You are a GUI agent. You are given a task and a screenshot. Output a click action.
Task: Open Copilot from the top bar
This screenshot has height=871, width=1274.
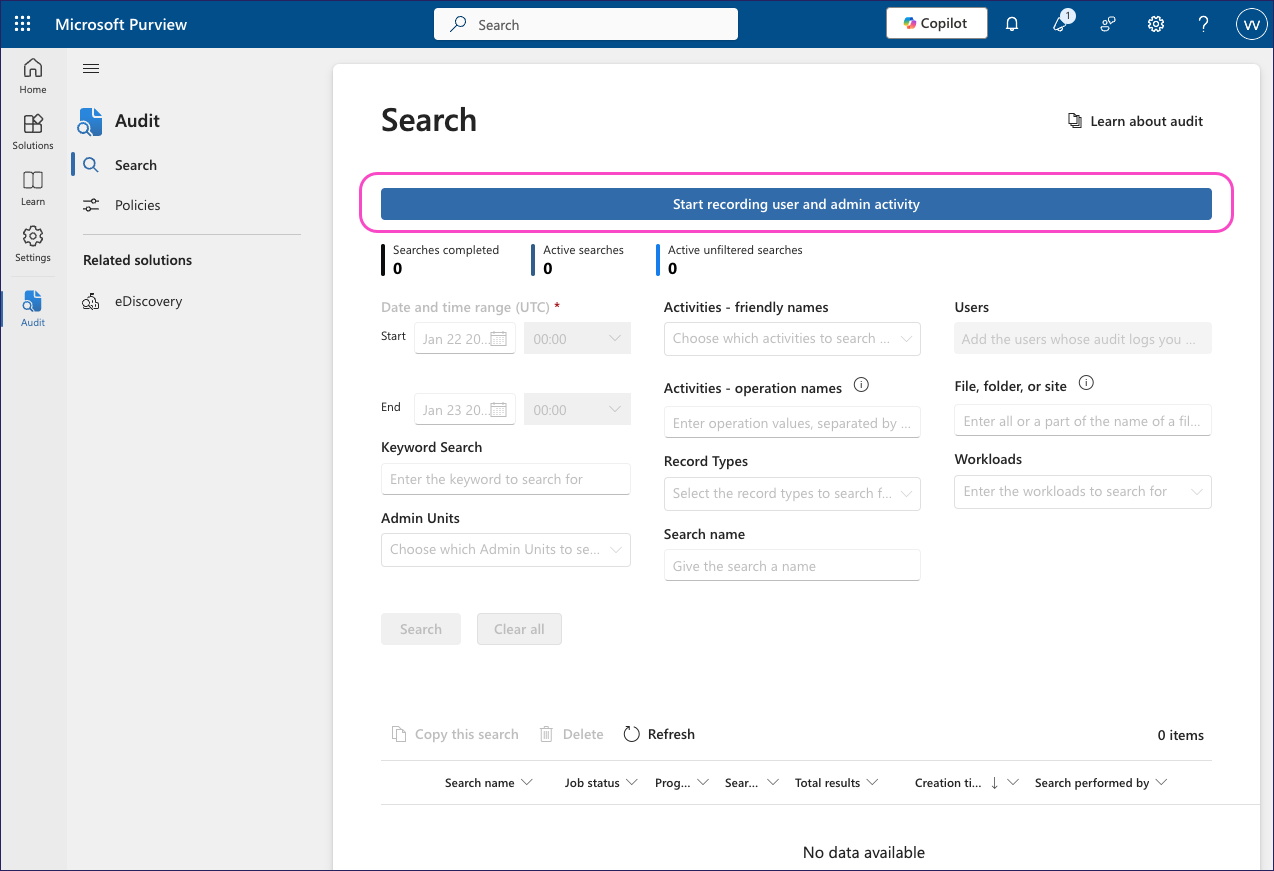point(936,22)
